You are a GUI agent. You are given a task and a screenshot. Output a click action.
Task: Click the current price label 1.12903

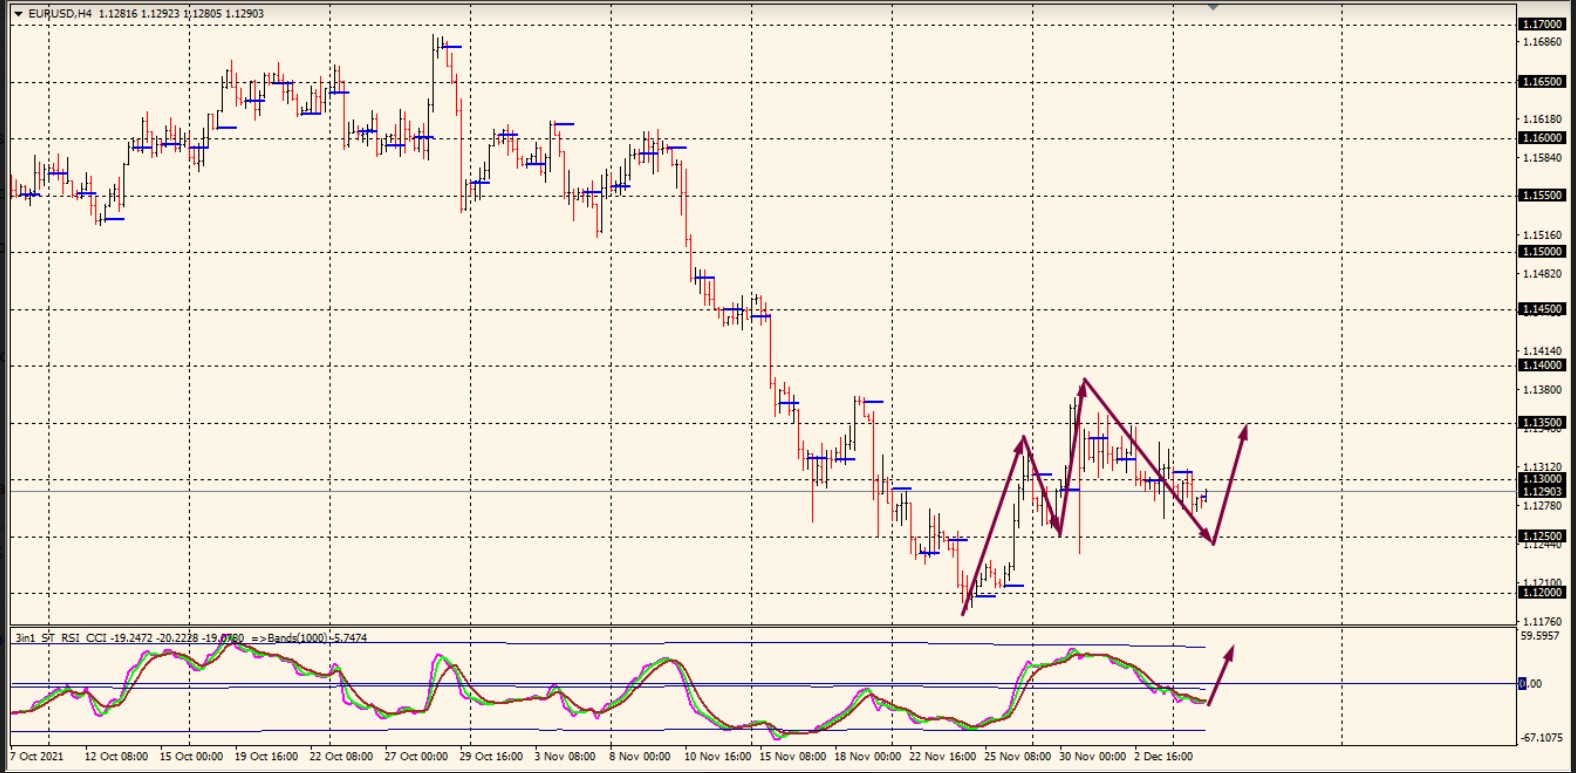pos(1541,492)
